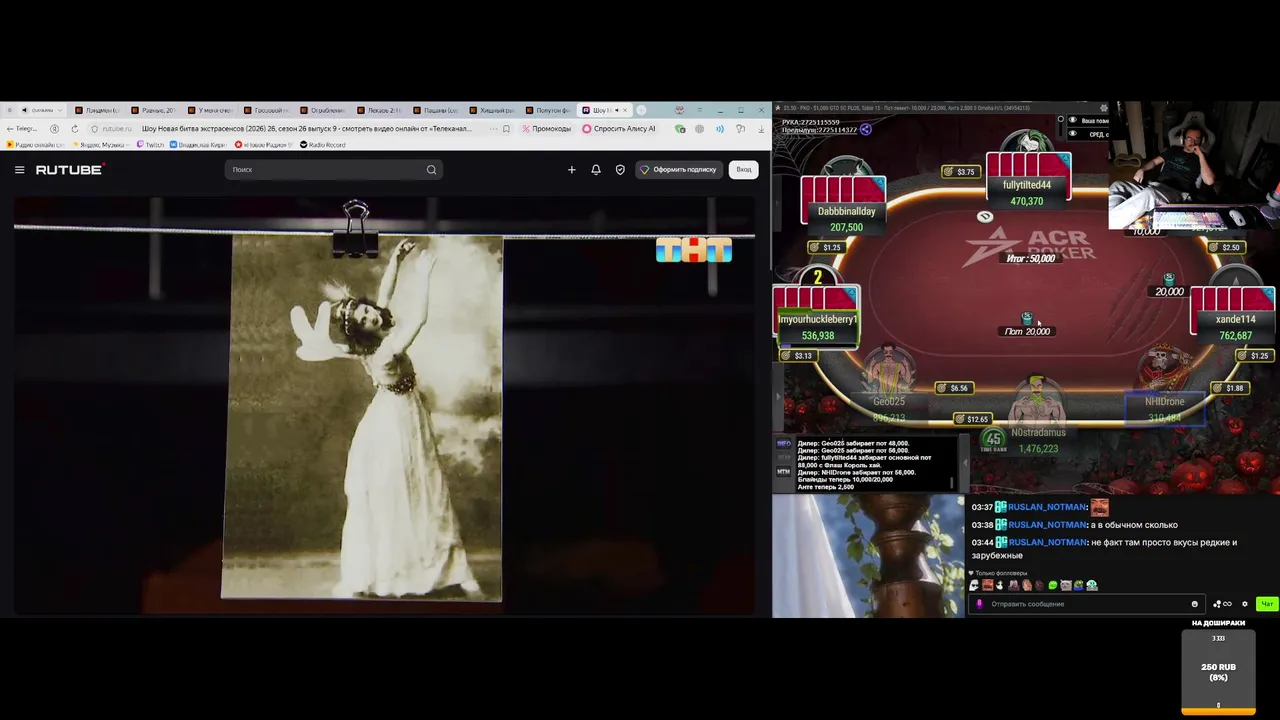
Task: Click the 45 time bank indicator
Action: pos(993,439)
